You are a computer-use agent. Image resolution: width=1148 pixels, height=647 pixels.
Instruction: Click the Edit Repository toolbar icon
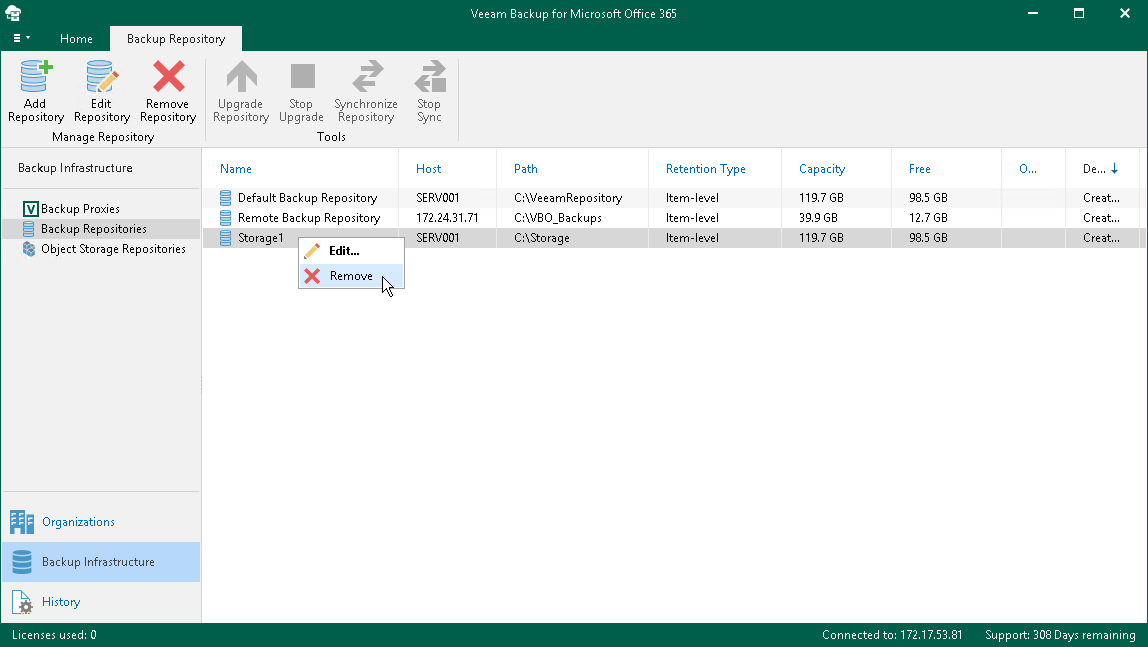tap(102, 77)
